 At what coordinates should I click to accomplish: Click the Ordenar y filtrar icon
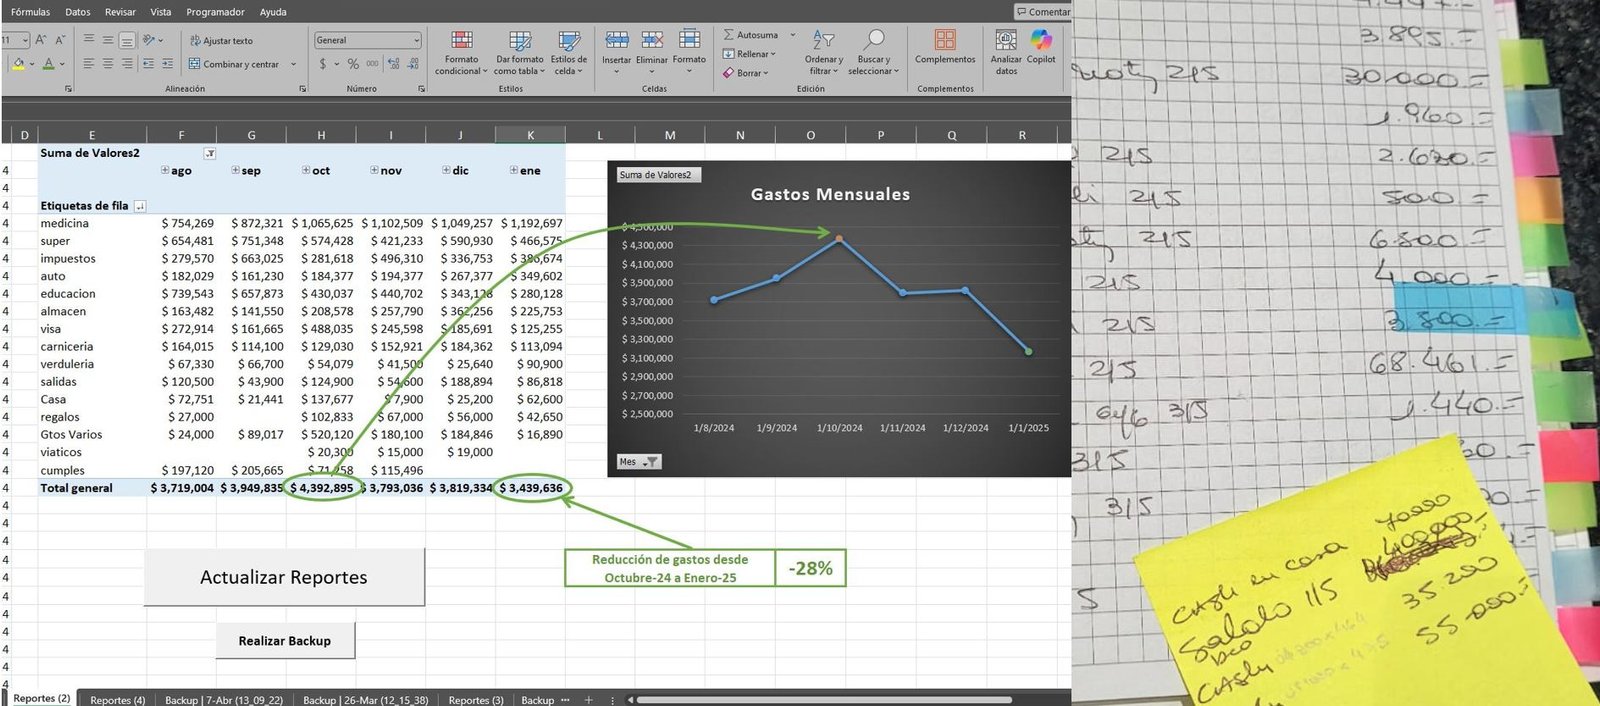(823, 41)
